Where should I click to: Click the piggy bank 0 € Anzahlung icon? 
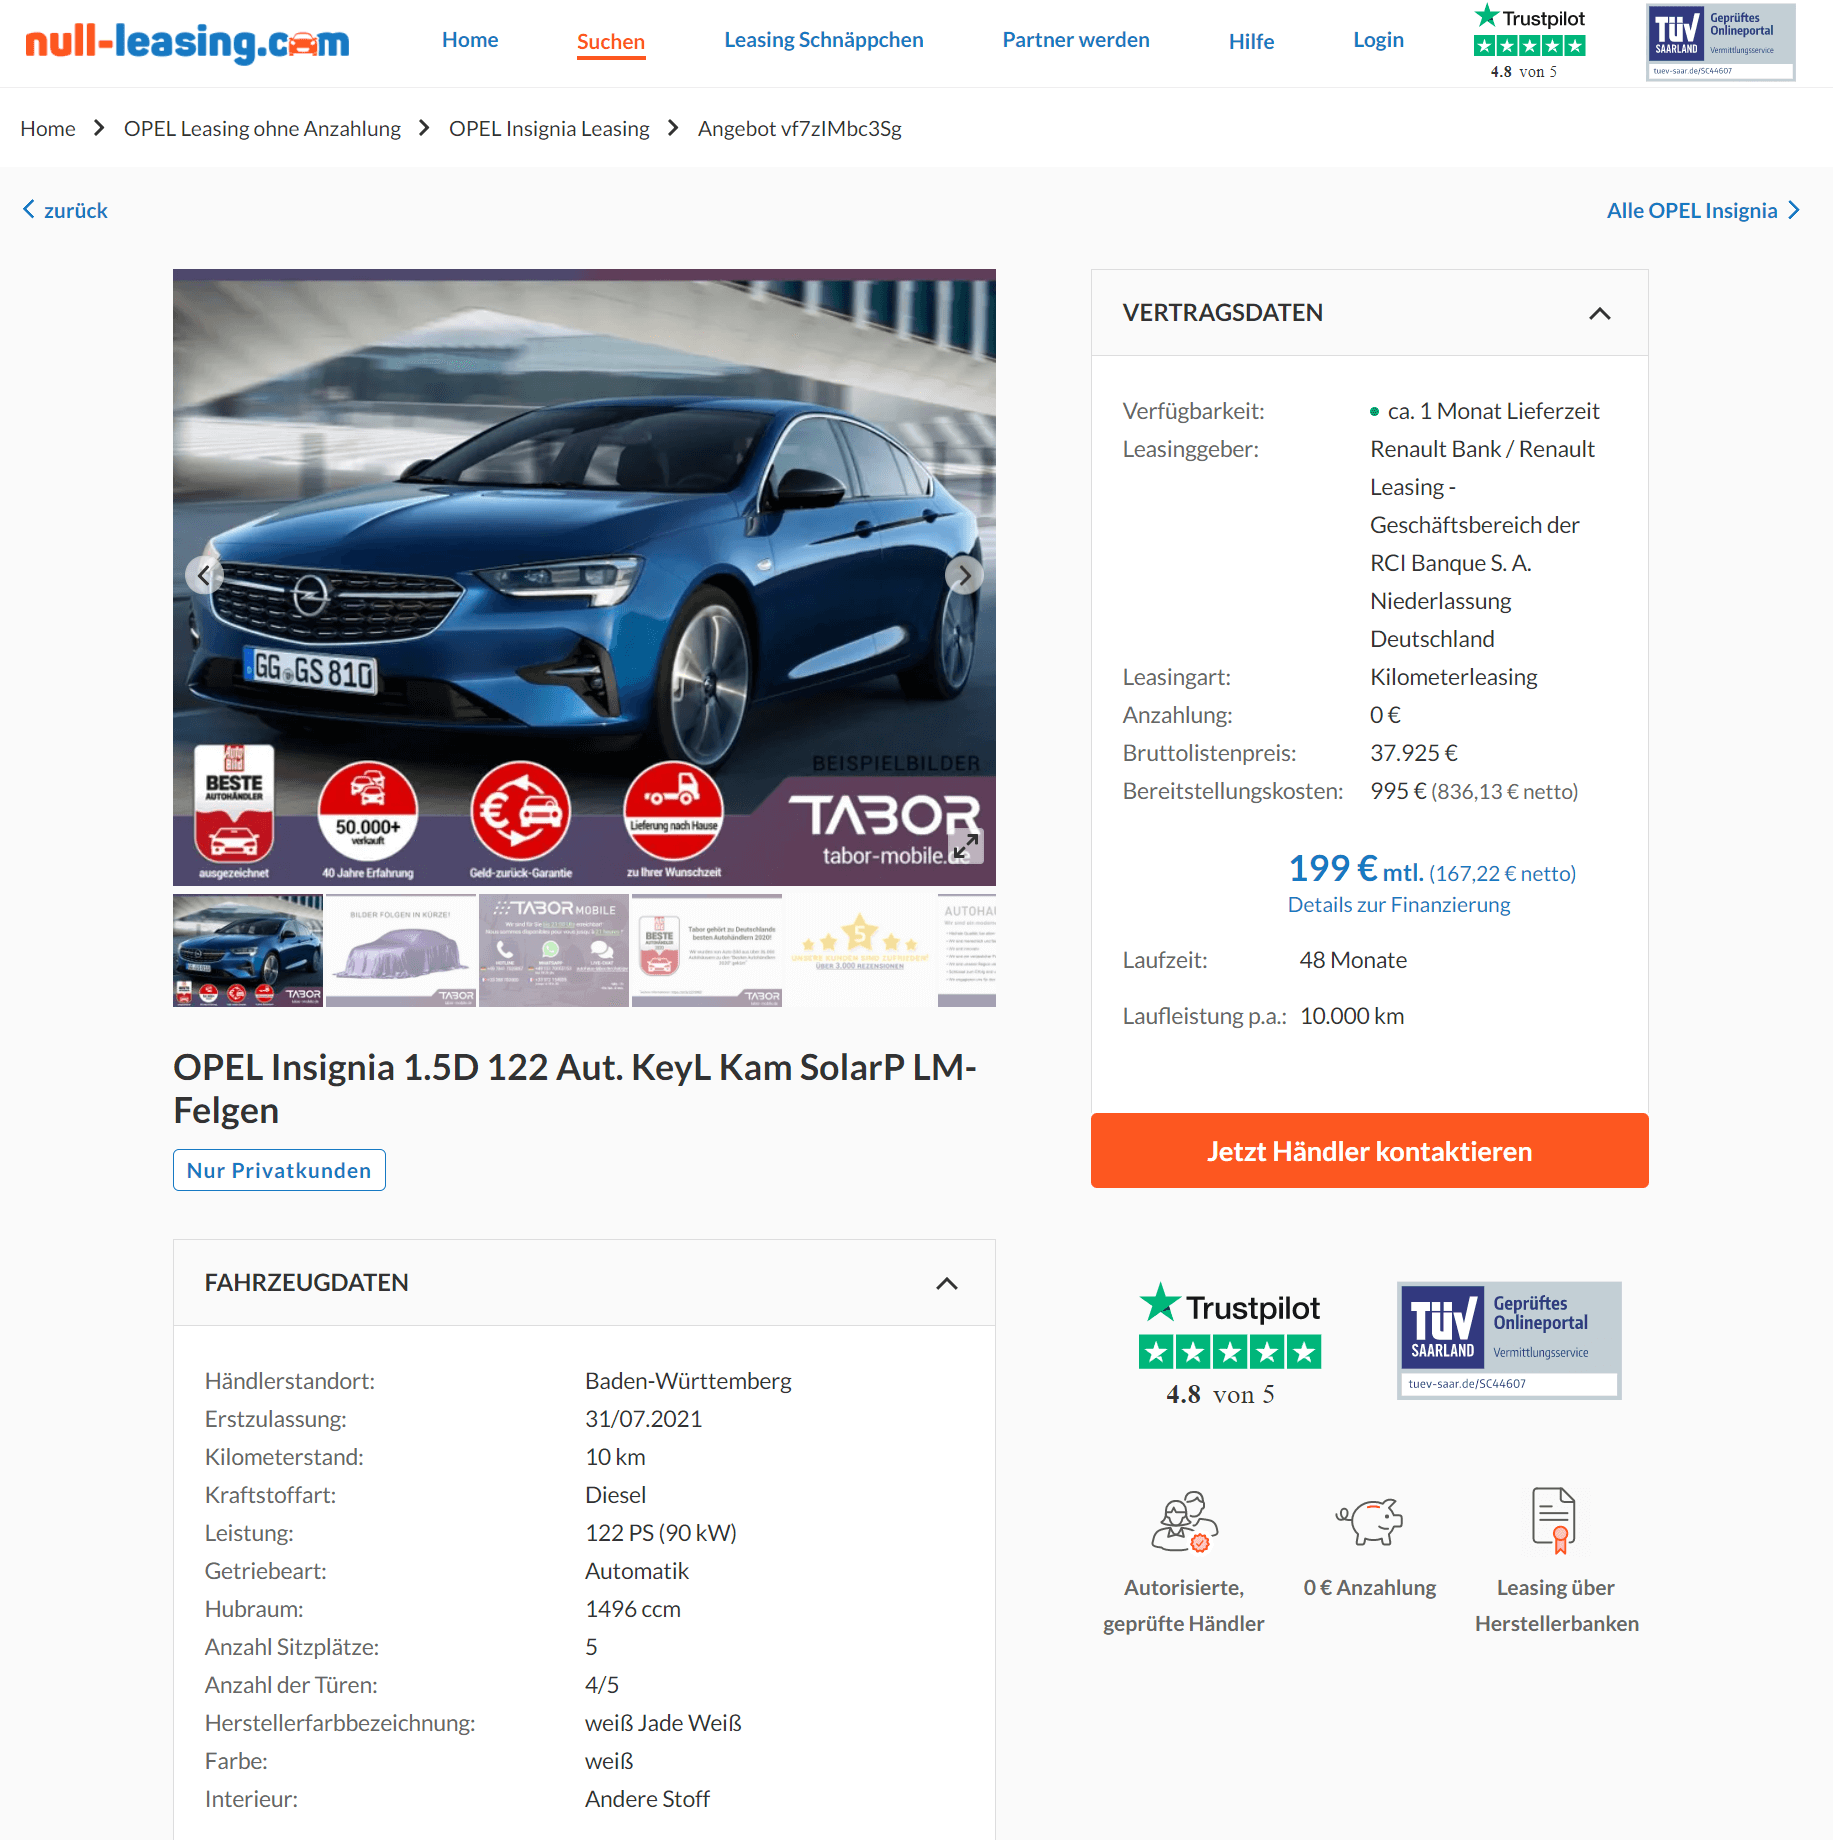pyautogui.click(x=1369, y=1522)
